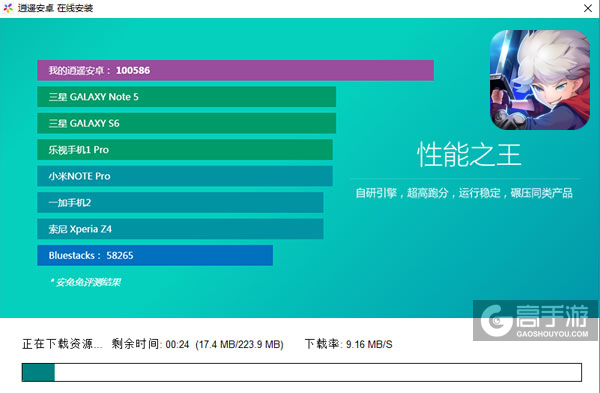Click the 三星 GALAXY S6 bar
Viewport: 600px width, 393px height.
(x=187, y=123)
